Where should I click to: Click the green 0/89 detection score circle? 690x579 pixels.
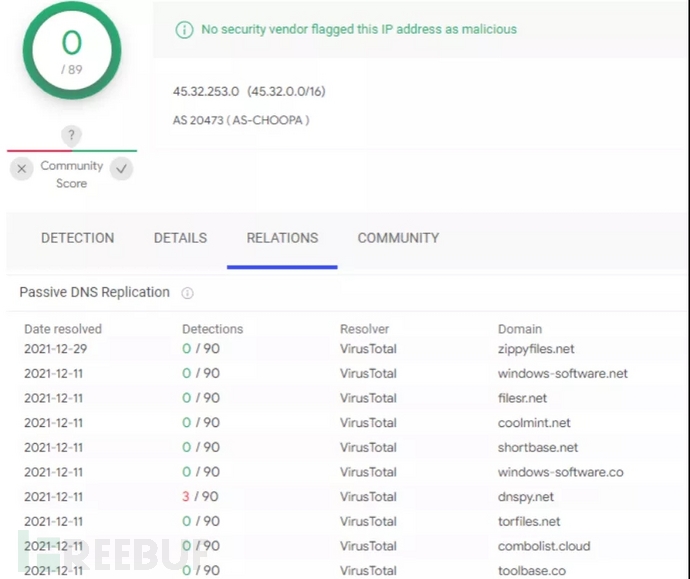tap(71, 49)
